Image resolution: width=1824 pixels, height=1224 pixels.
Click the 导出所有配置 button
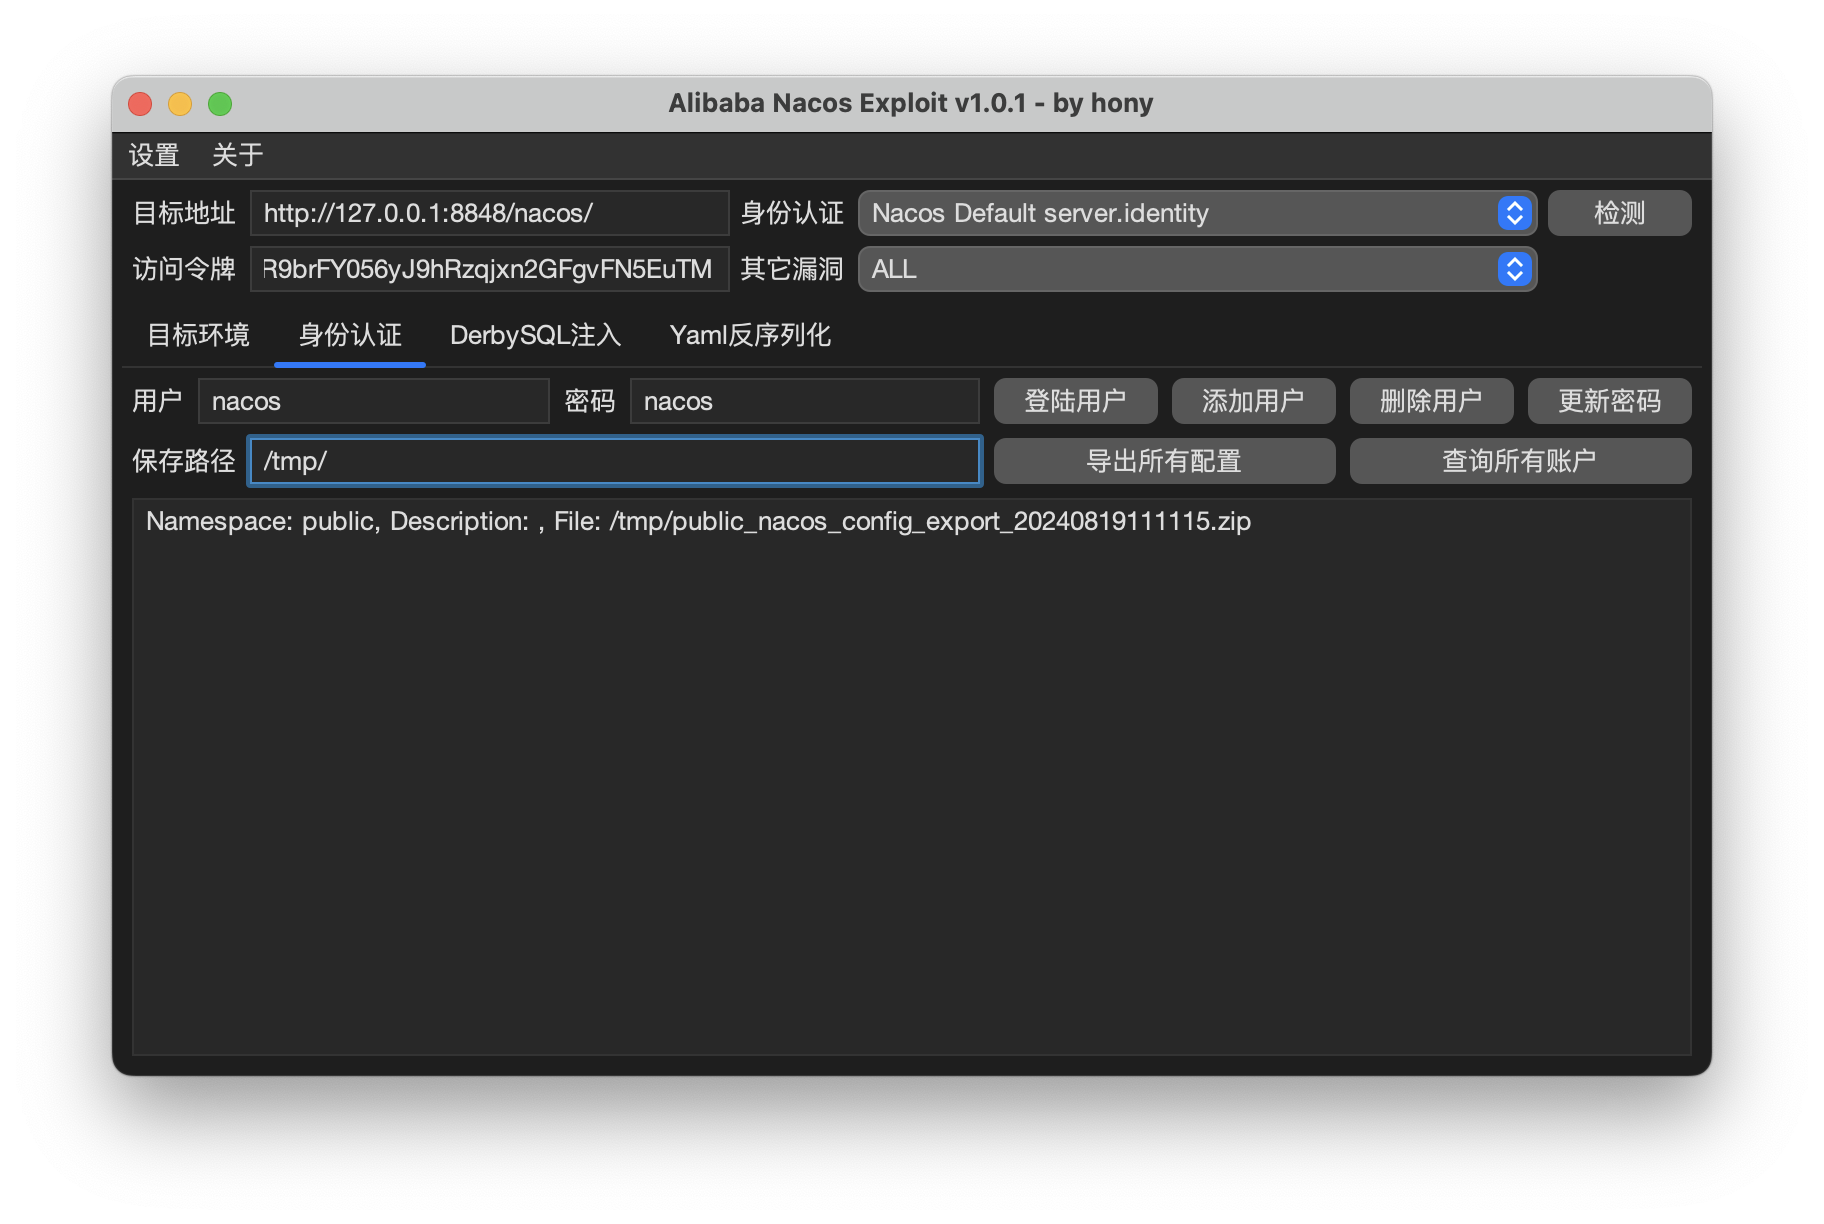1164,461
